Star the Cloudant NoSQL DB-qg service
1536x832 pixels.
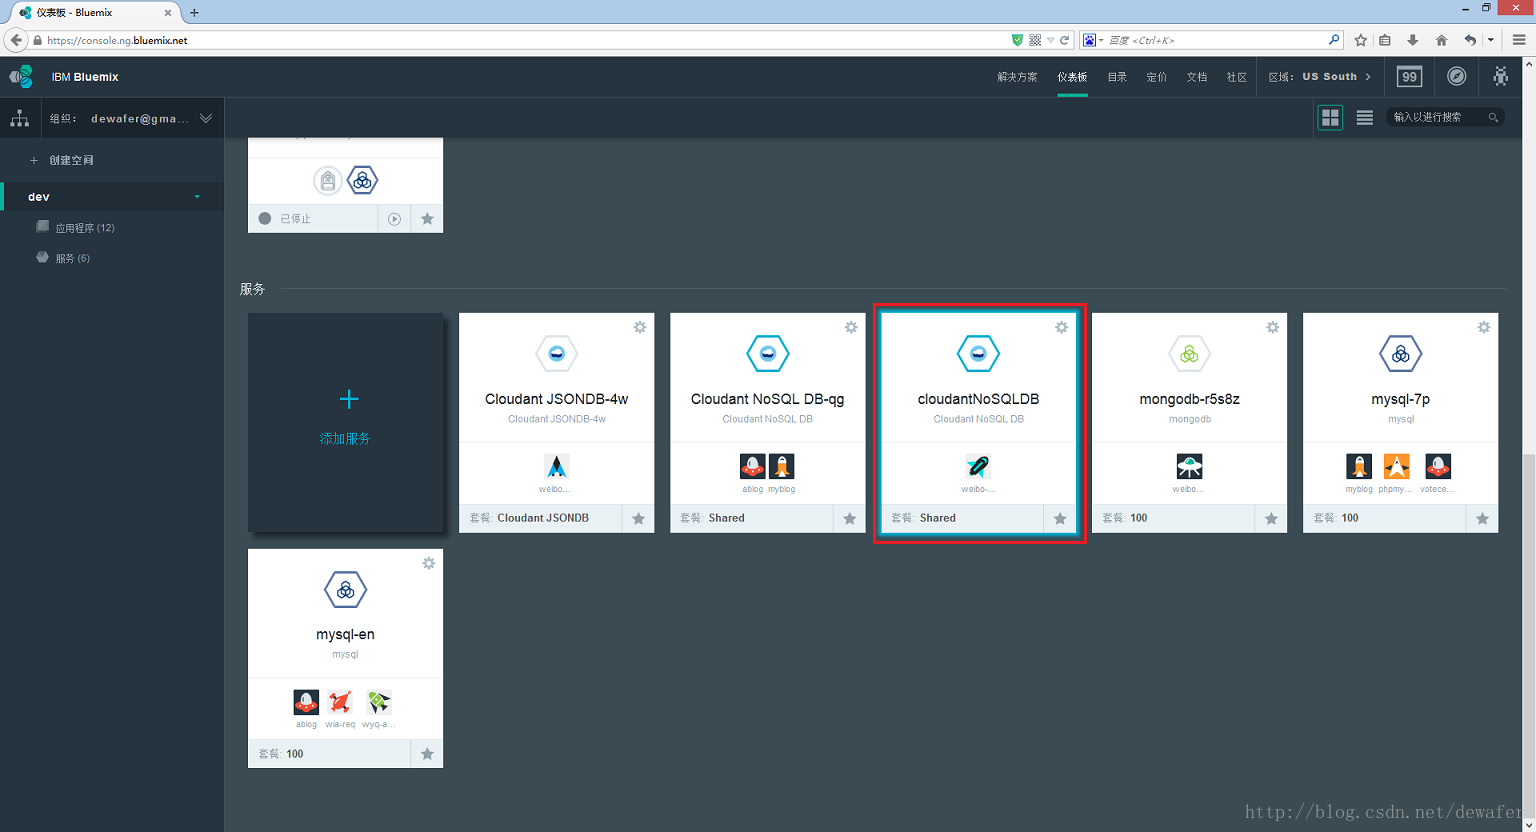[849, 518]
